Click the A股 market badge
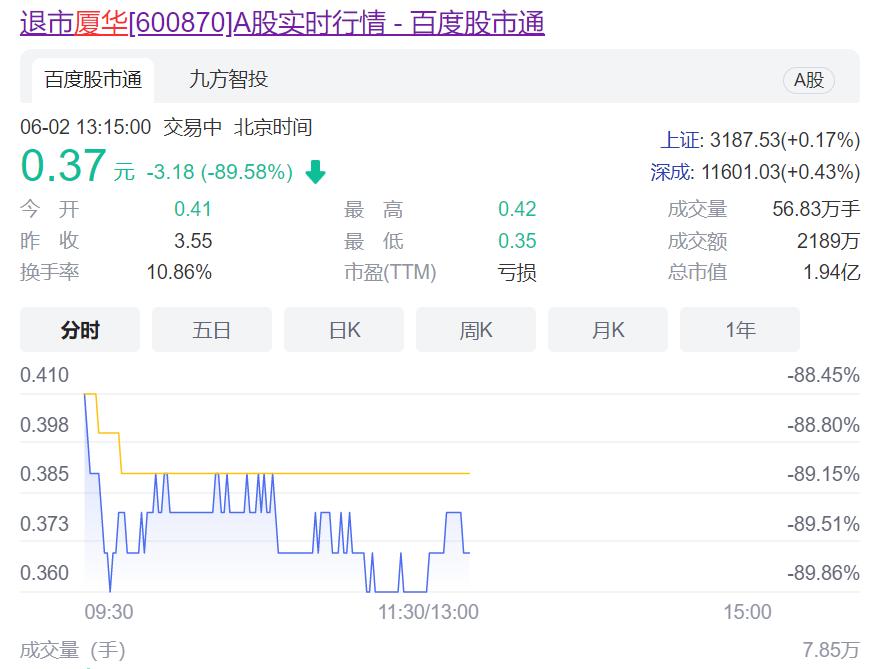 point(810,80)
